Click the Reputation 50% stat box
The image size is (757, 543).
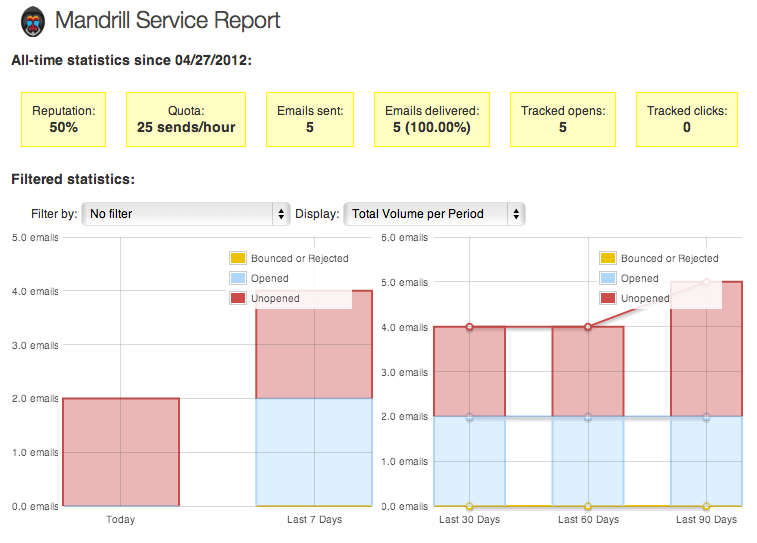pyautogui.click(x=64, y=119)
